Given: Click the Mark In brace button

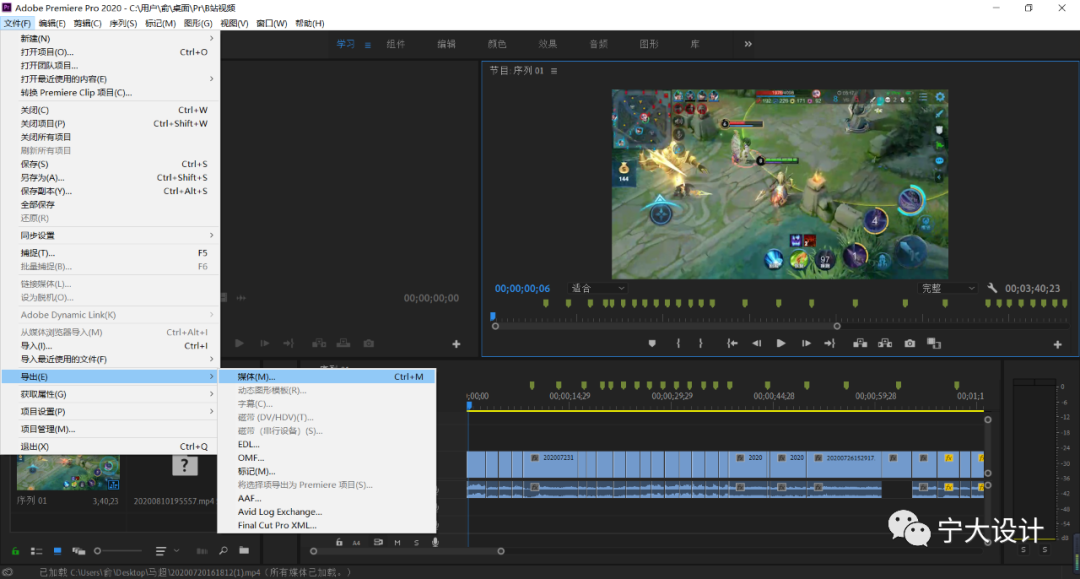Looking at the screenshot, I should pos(678,344).
